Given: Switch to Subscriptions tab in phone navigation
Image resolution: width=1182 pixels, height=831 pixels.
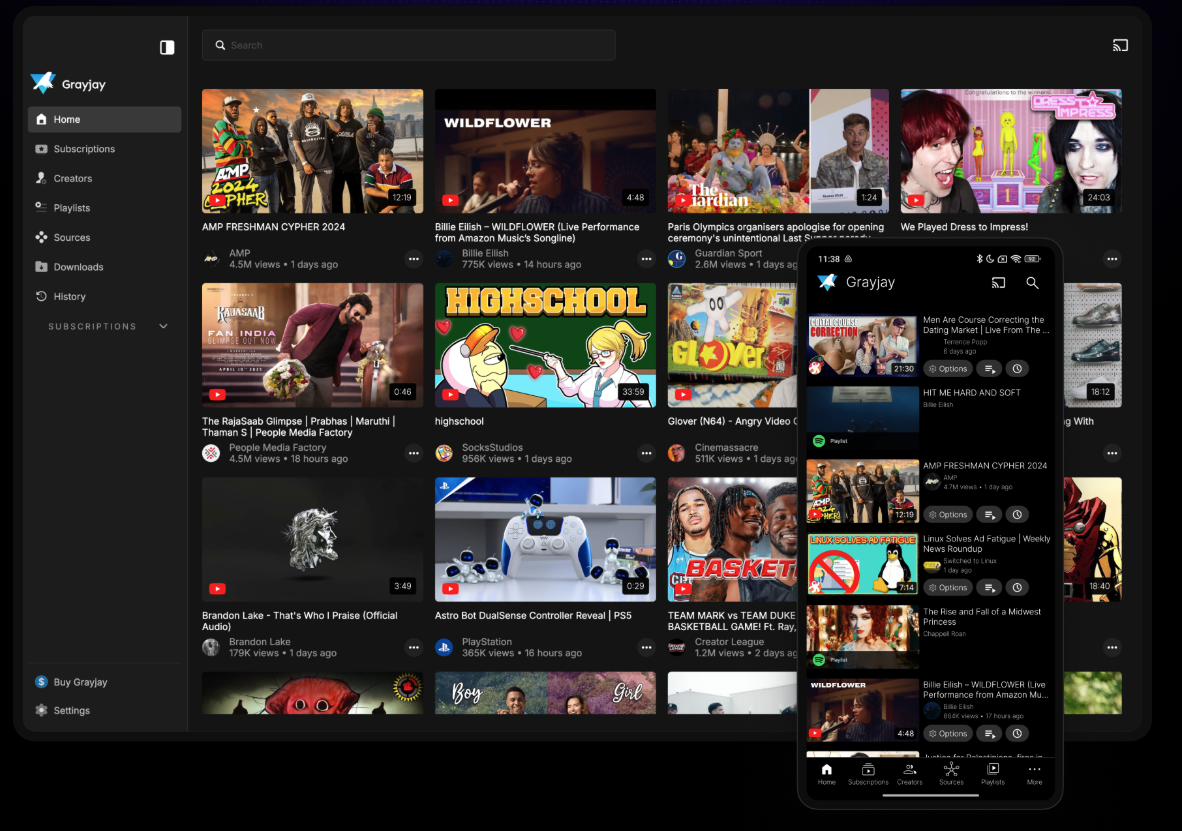Looking at the screenshot, I should coord(868,774).
